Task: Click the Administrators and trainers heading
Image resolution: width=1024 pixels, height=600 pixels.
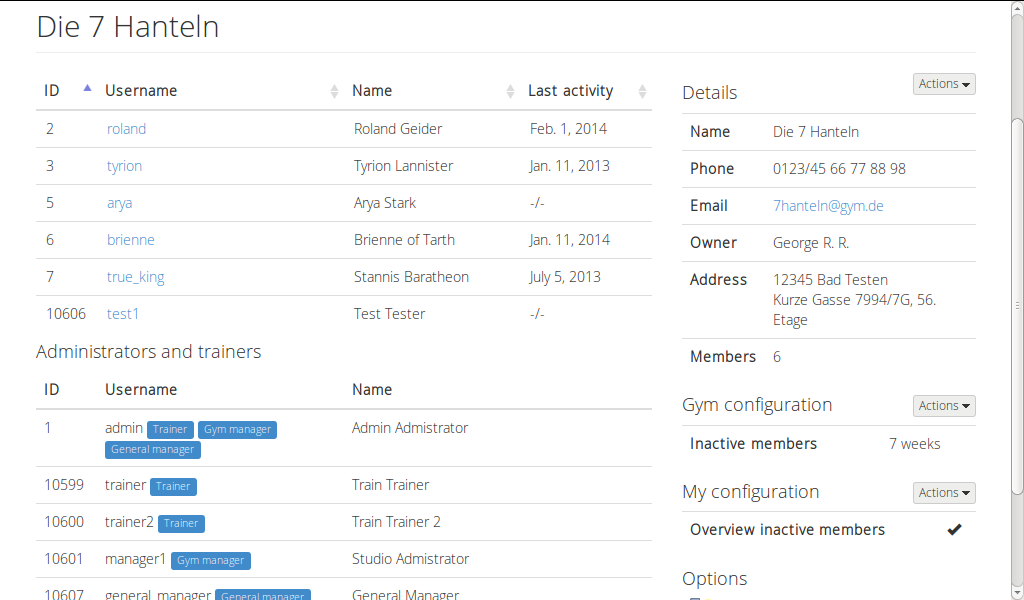Action: point(149,351)
